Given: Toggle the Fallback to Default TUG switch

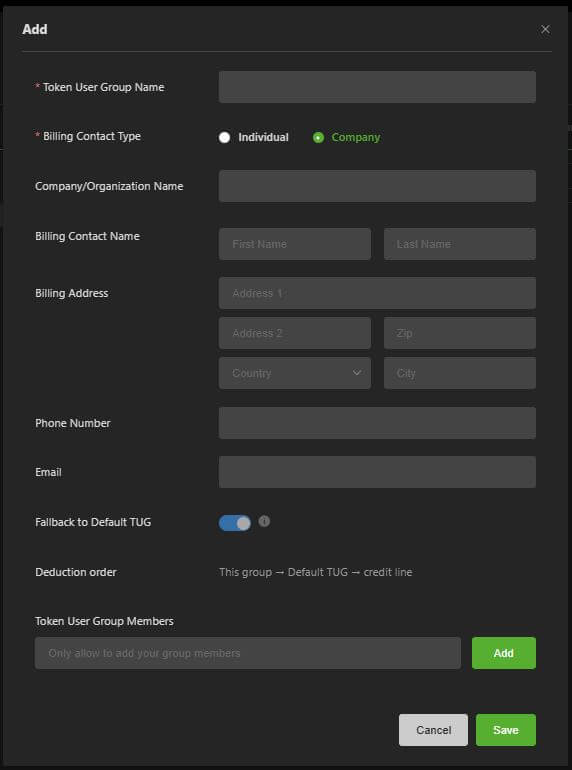Looking at the screenshot, I should tap(235, 523).
